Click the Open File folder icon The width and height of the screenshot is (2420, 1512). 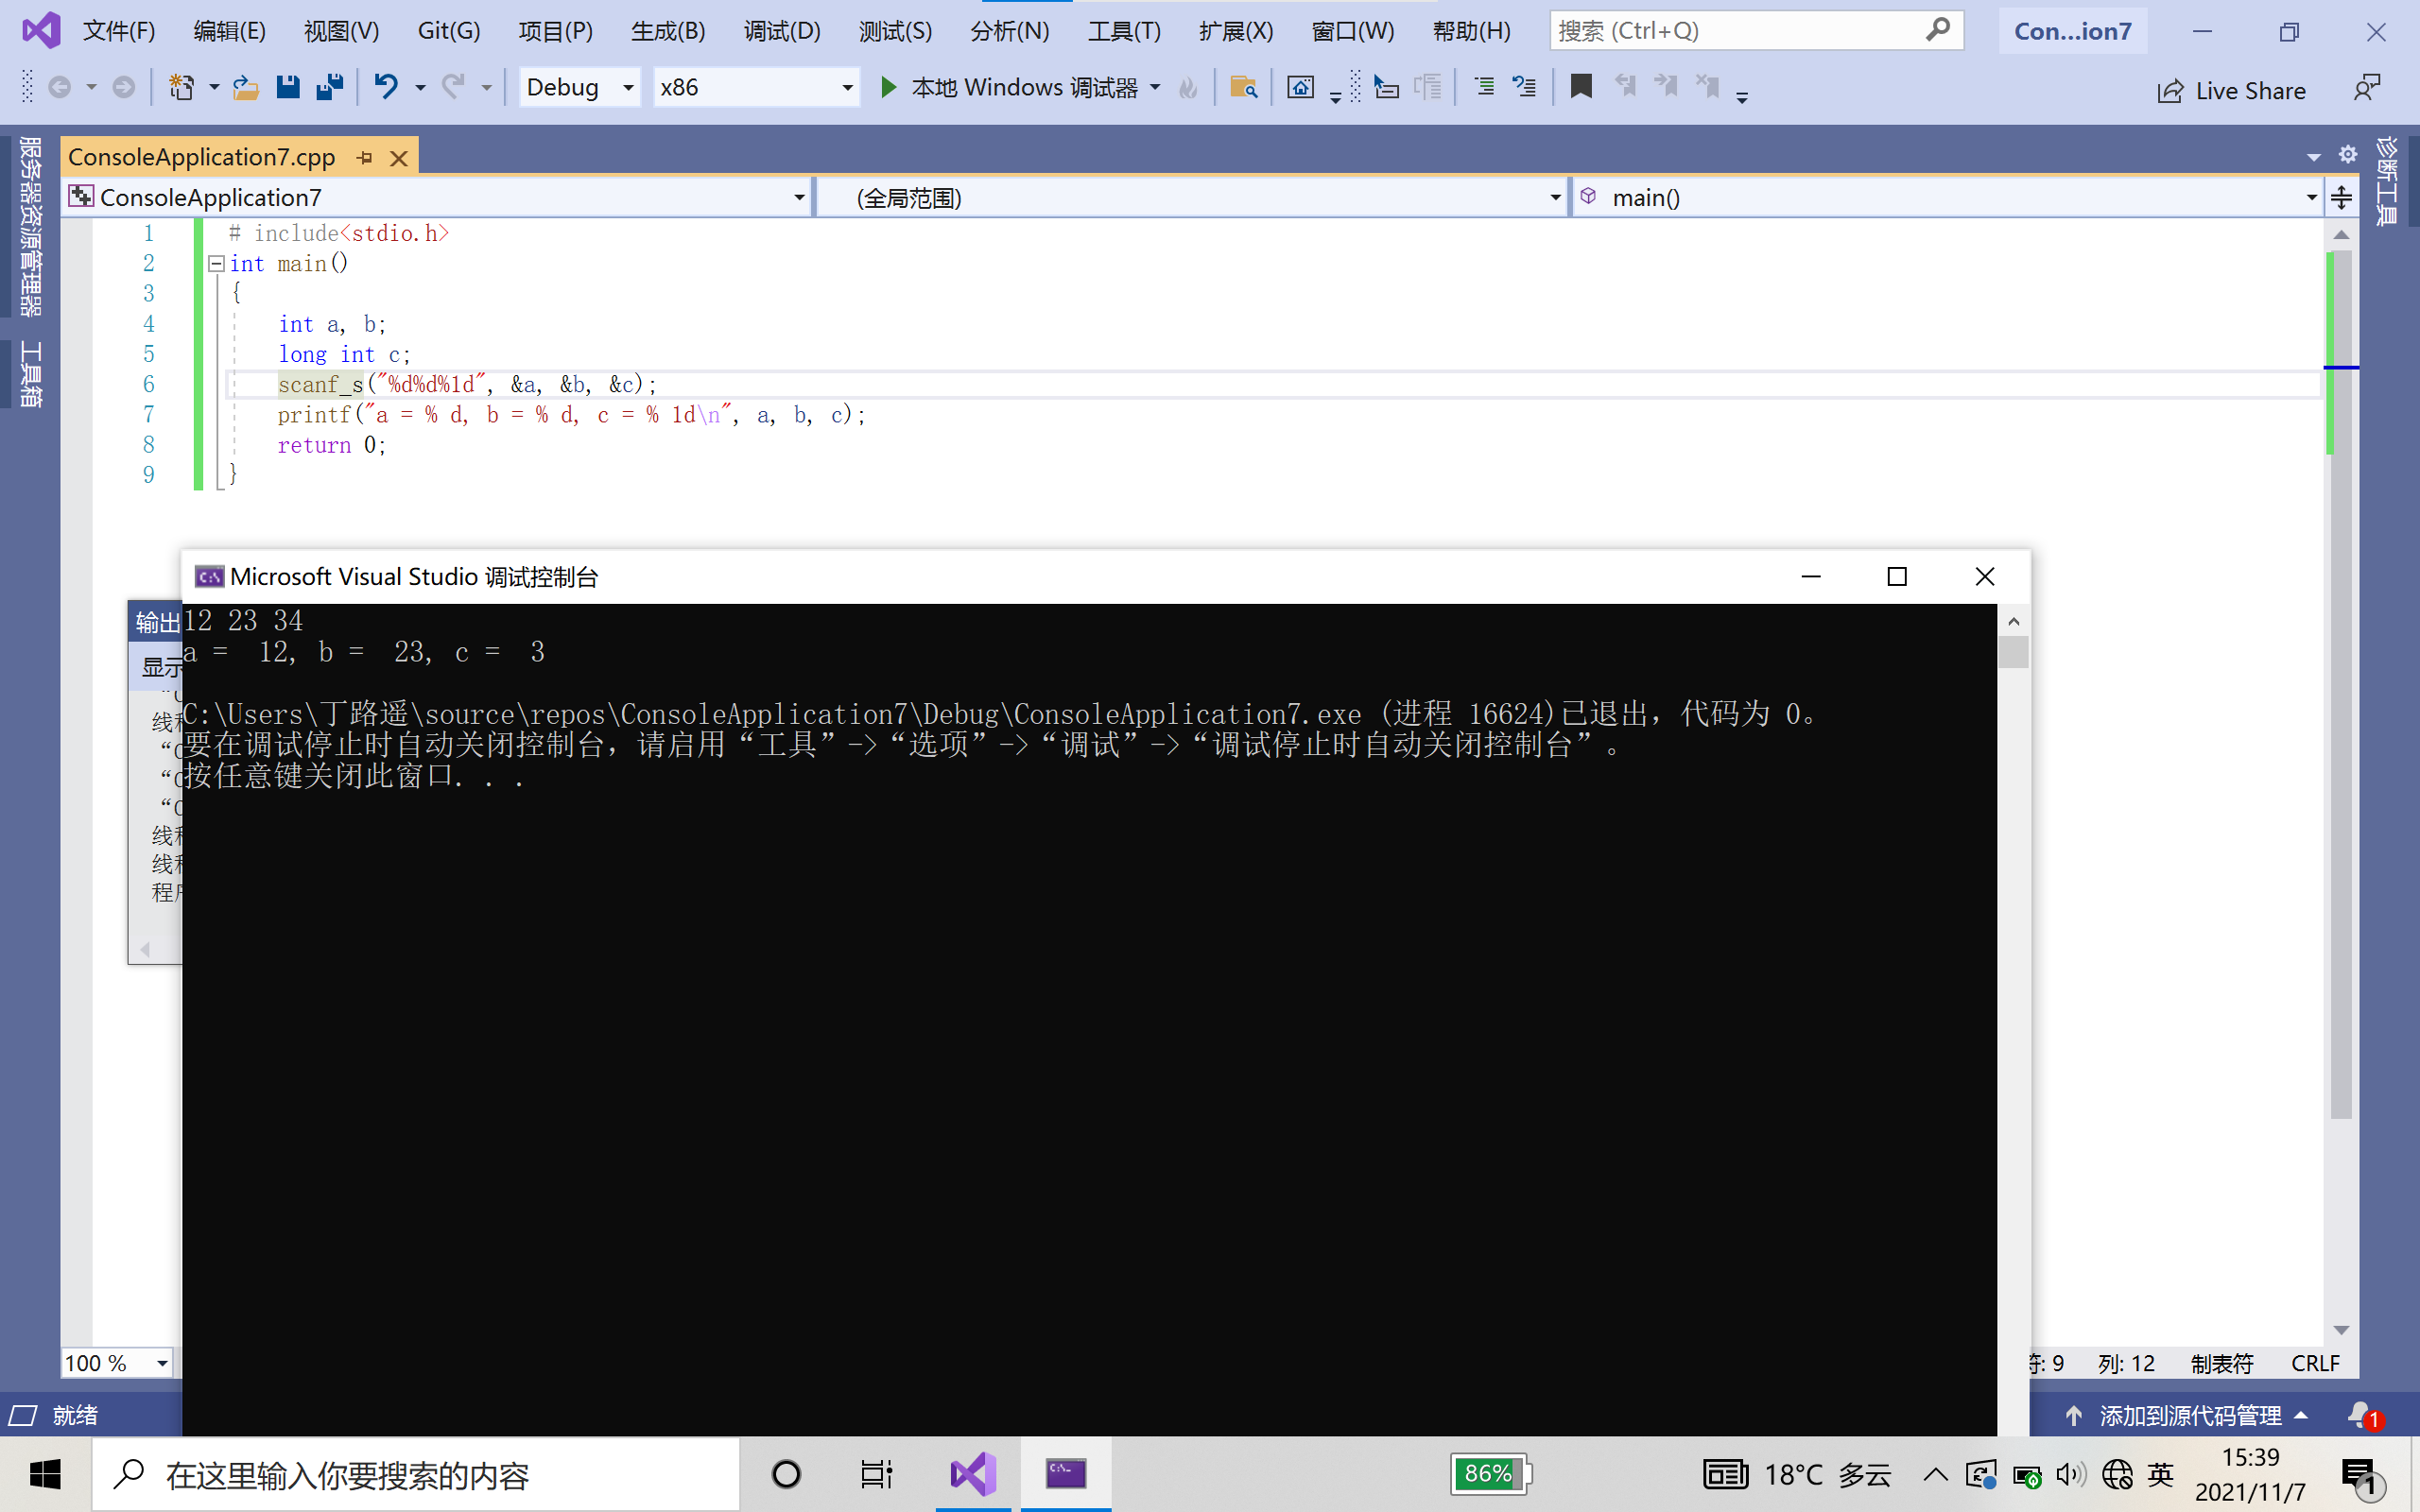[245, 88]
